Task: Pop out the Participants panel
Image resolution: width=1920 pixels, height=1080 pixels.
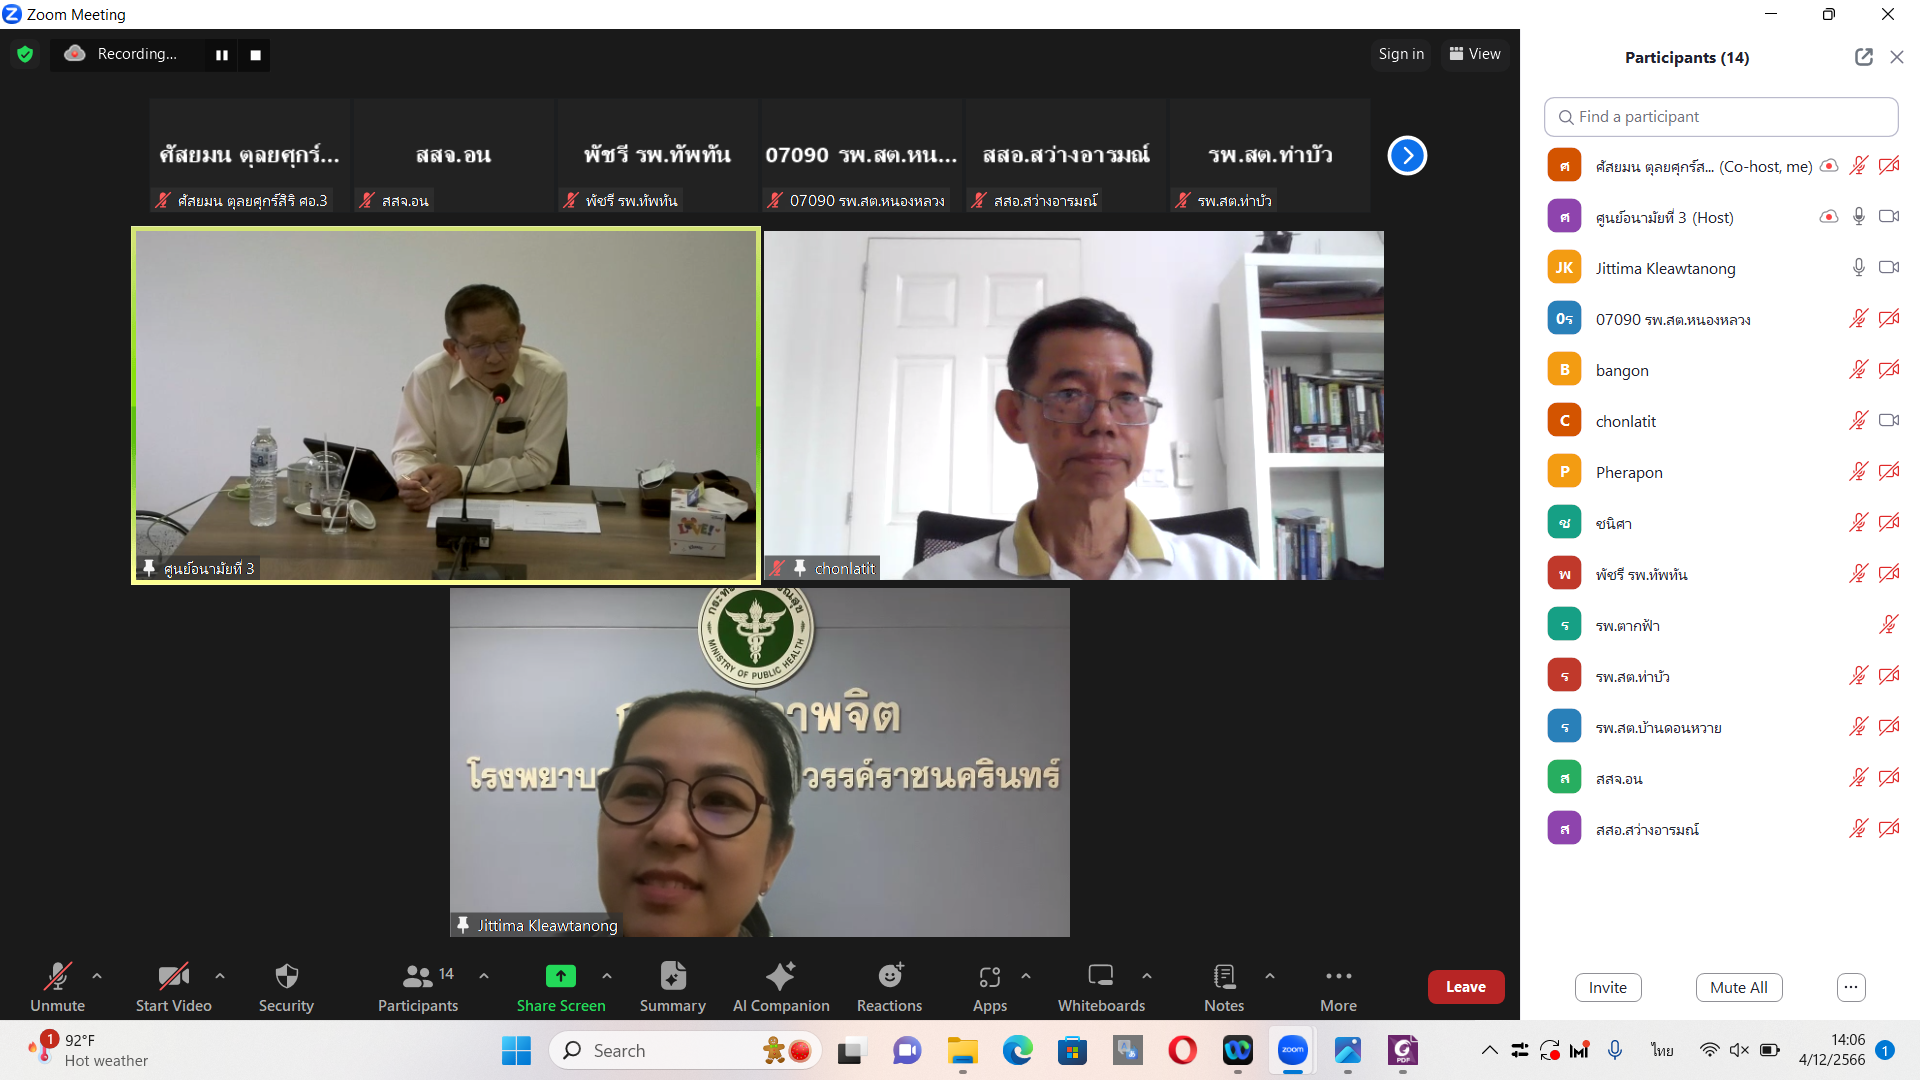Action: (x=1863, y=57)
